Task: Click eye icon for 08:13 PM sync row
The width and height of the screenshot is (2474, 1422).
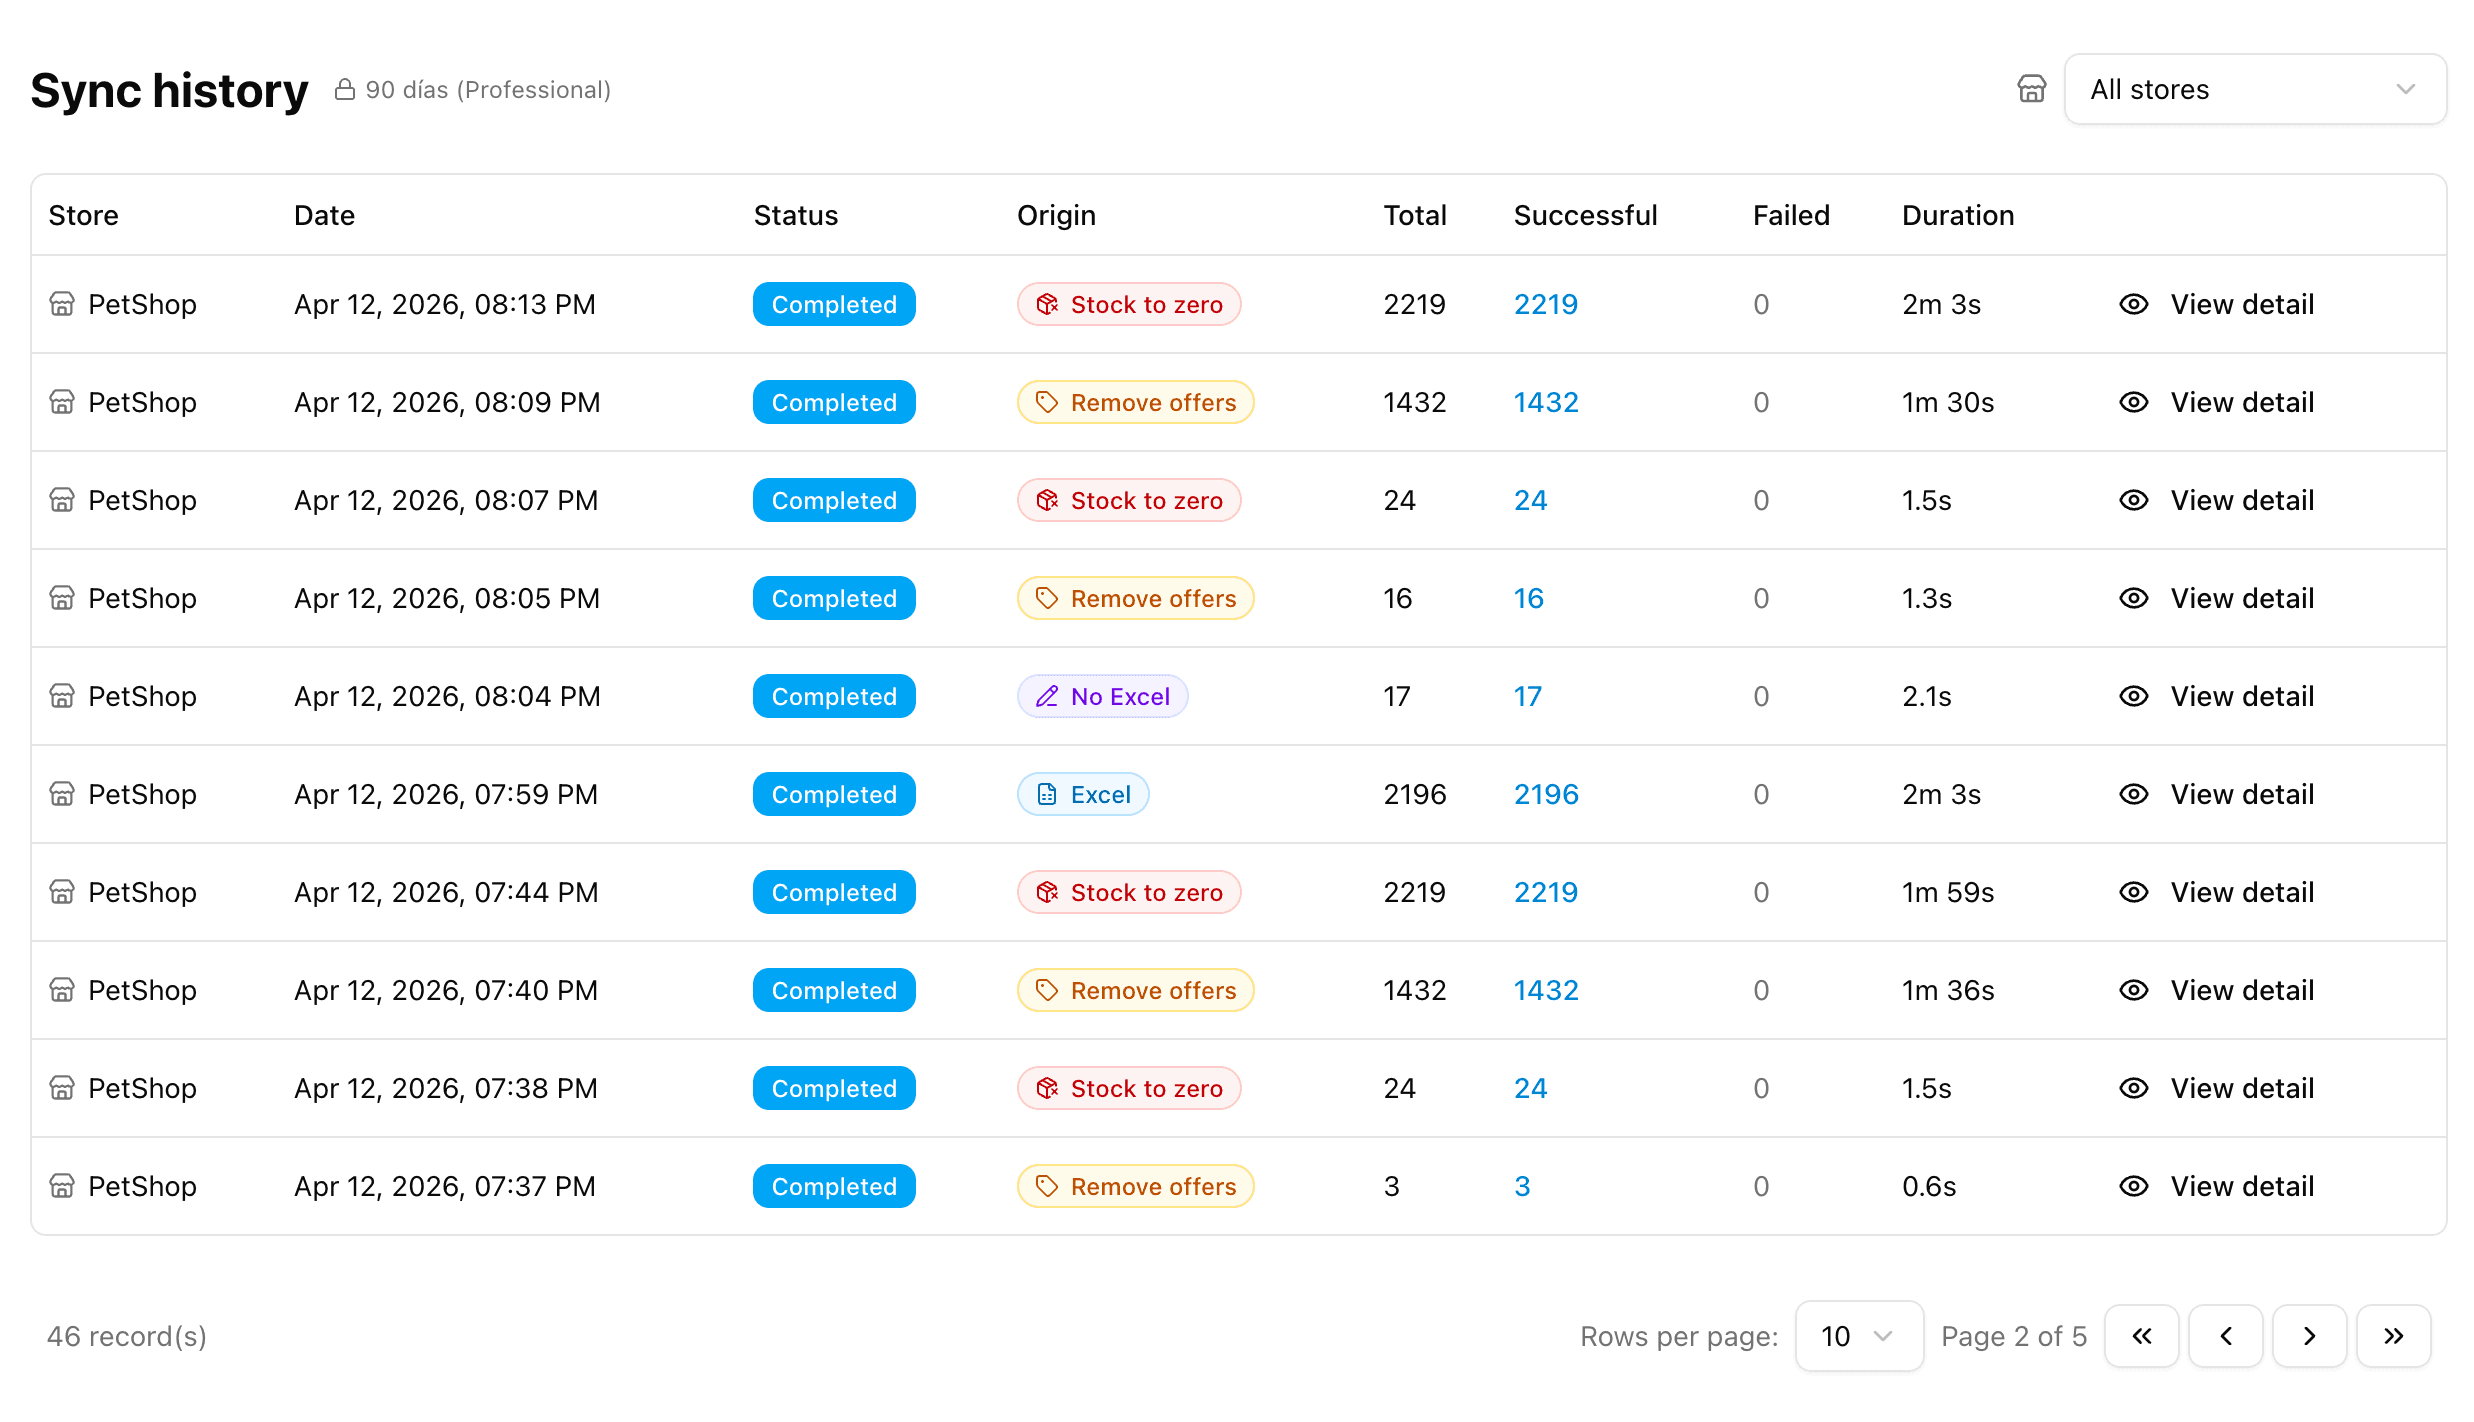Action: (2133, 304)
